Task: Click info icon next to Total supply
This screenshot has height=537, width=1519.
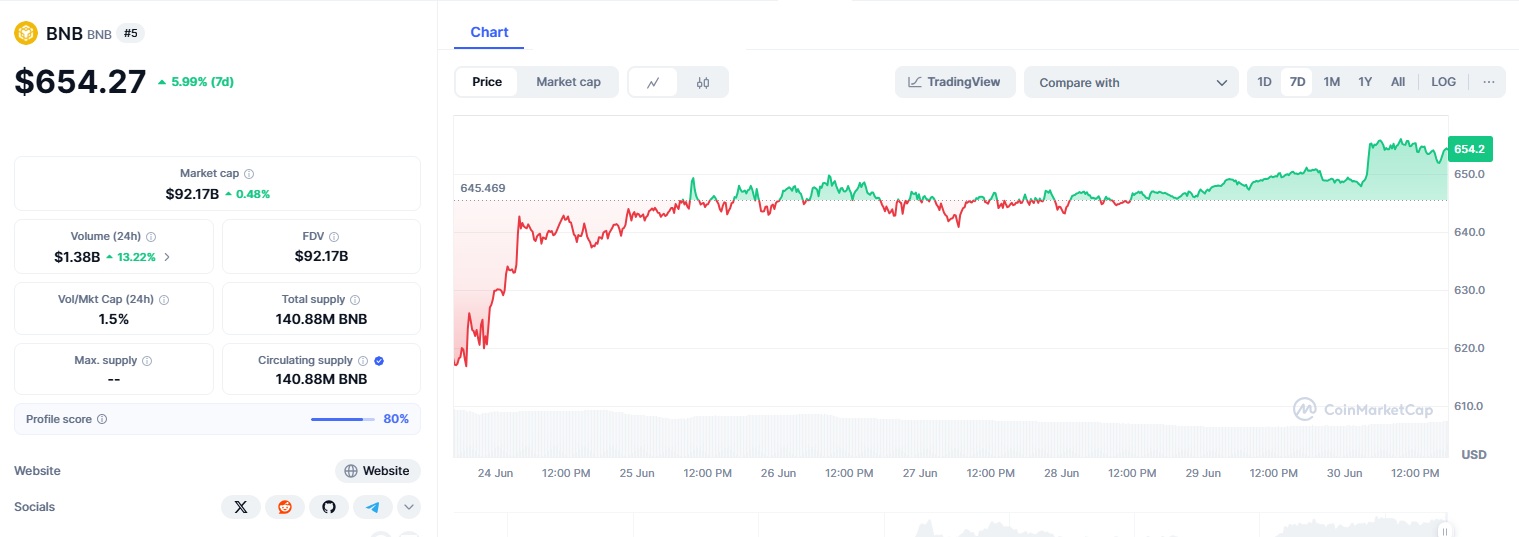Action: (x=355, y=299)
